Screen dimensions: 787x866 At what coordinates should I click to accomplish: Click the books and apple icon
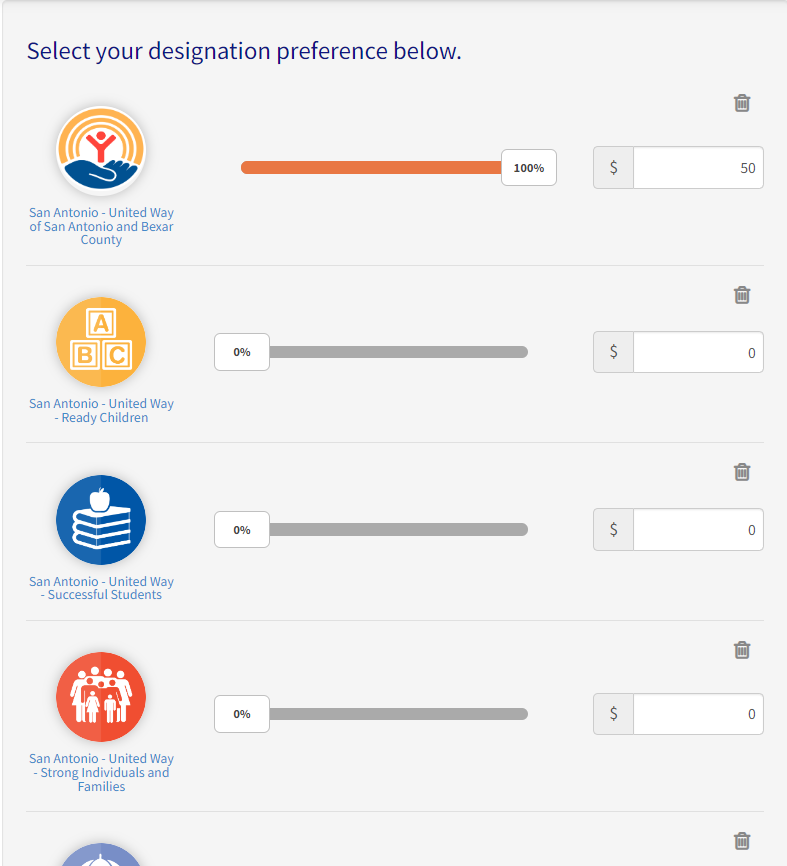[101, 520]
